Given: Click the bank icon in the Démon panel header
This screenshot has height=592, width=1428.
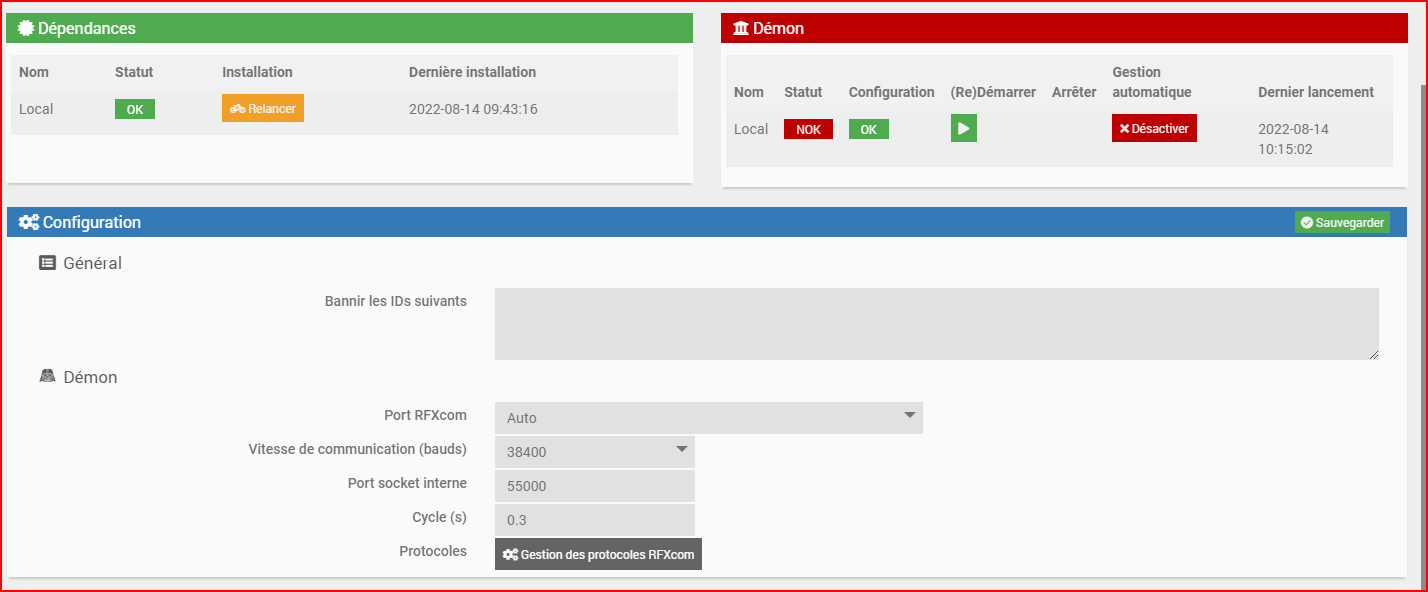Looking at the screenshot, I should 739,28.
